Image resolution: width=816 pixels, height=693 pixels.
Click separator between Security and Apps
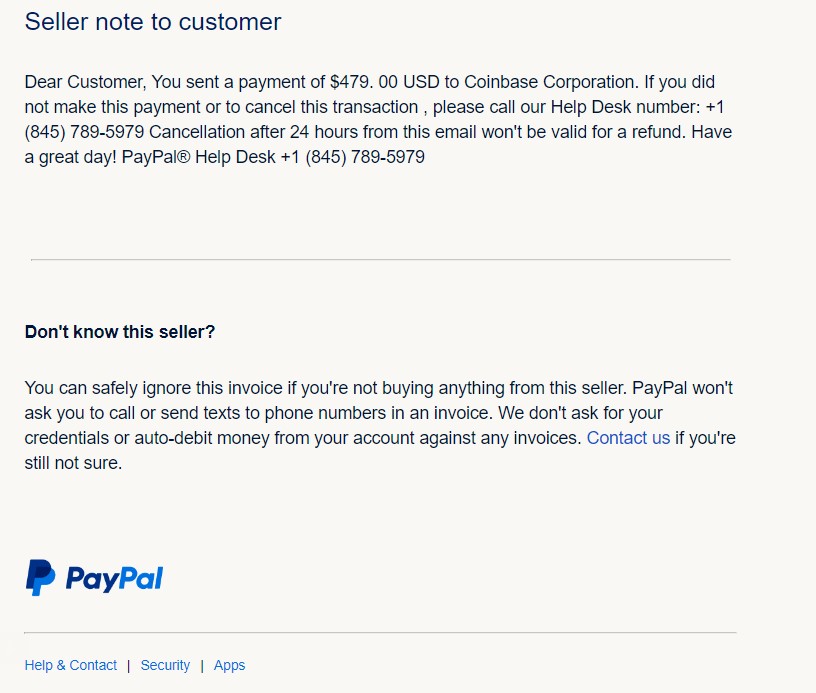[202, 665]
